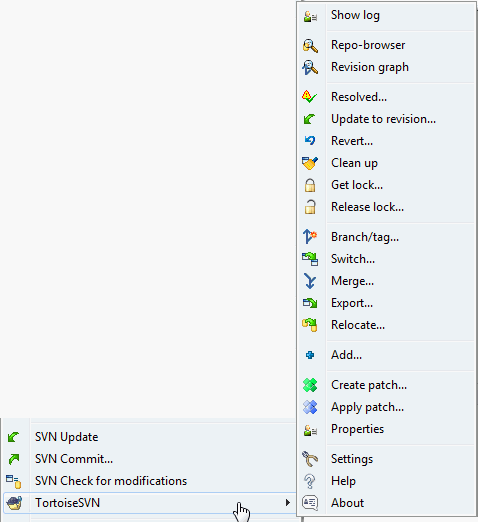
Task: Click the Release lock open padlock icon
Action: pyautogui.click(x=310, y=207)
